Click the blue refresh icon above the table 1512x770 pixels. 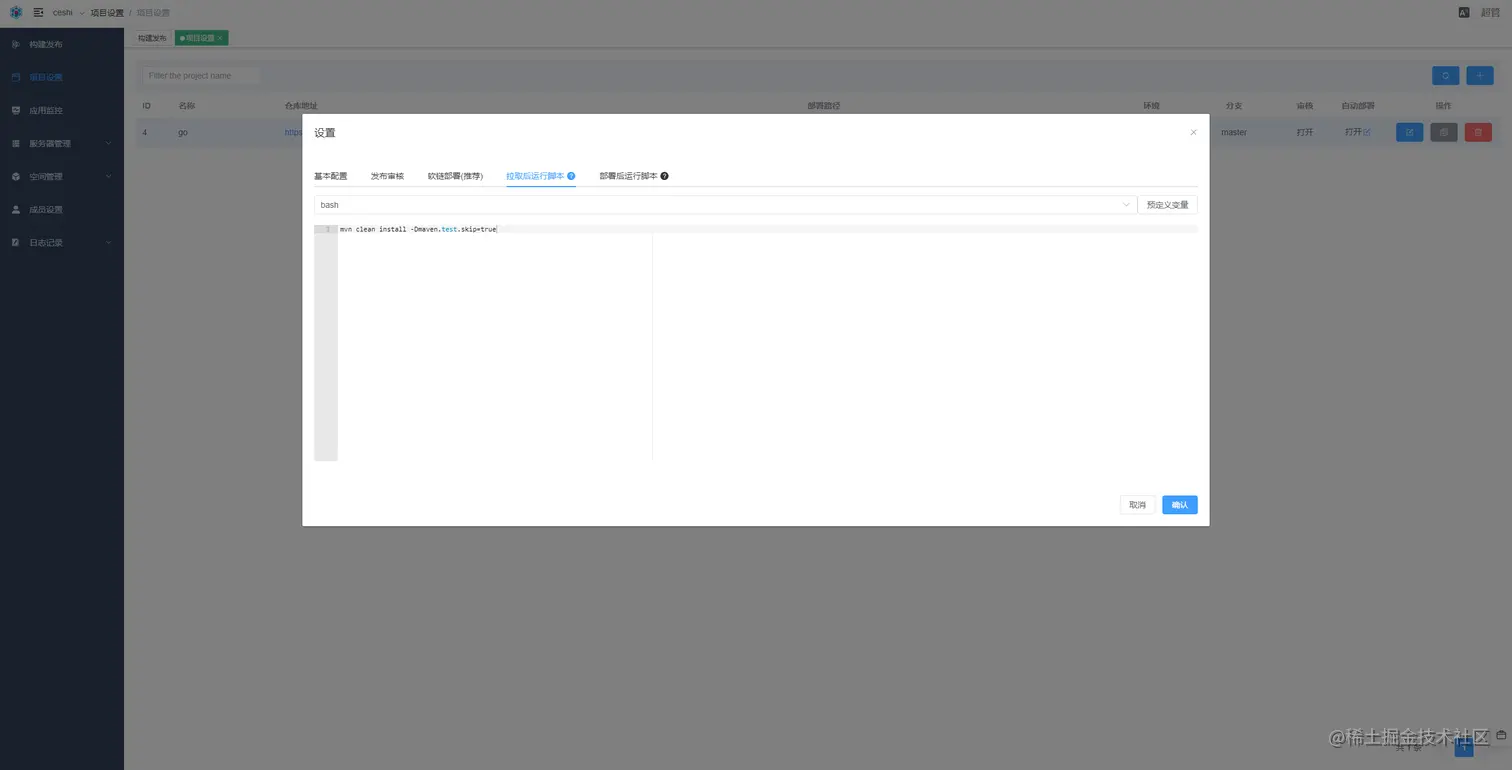pos(1445,75)
